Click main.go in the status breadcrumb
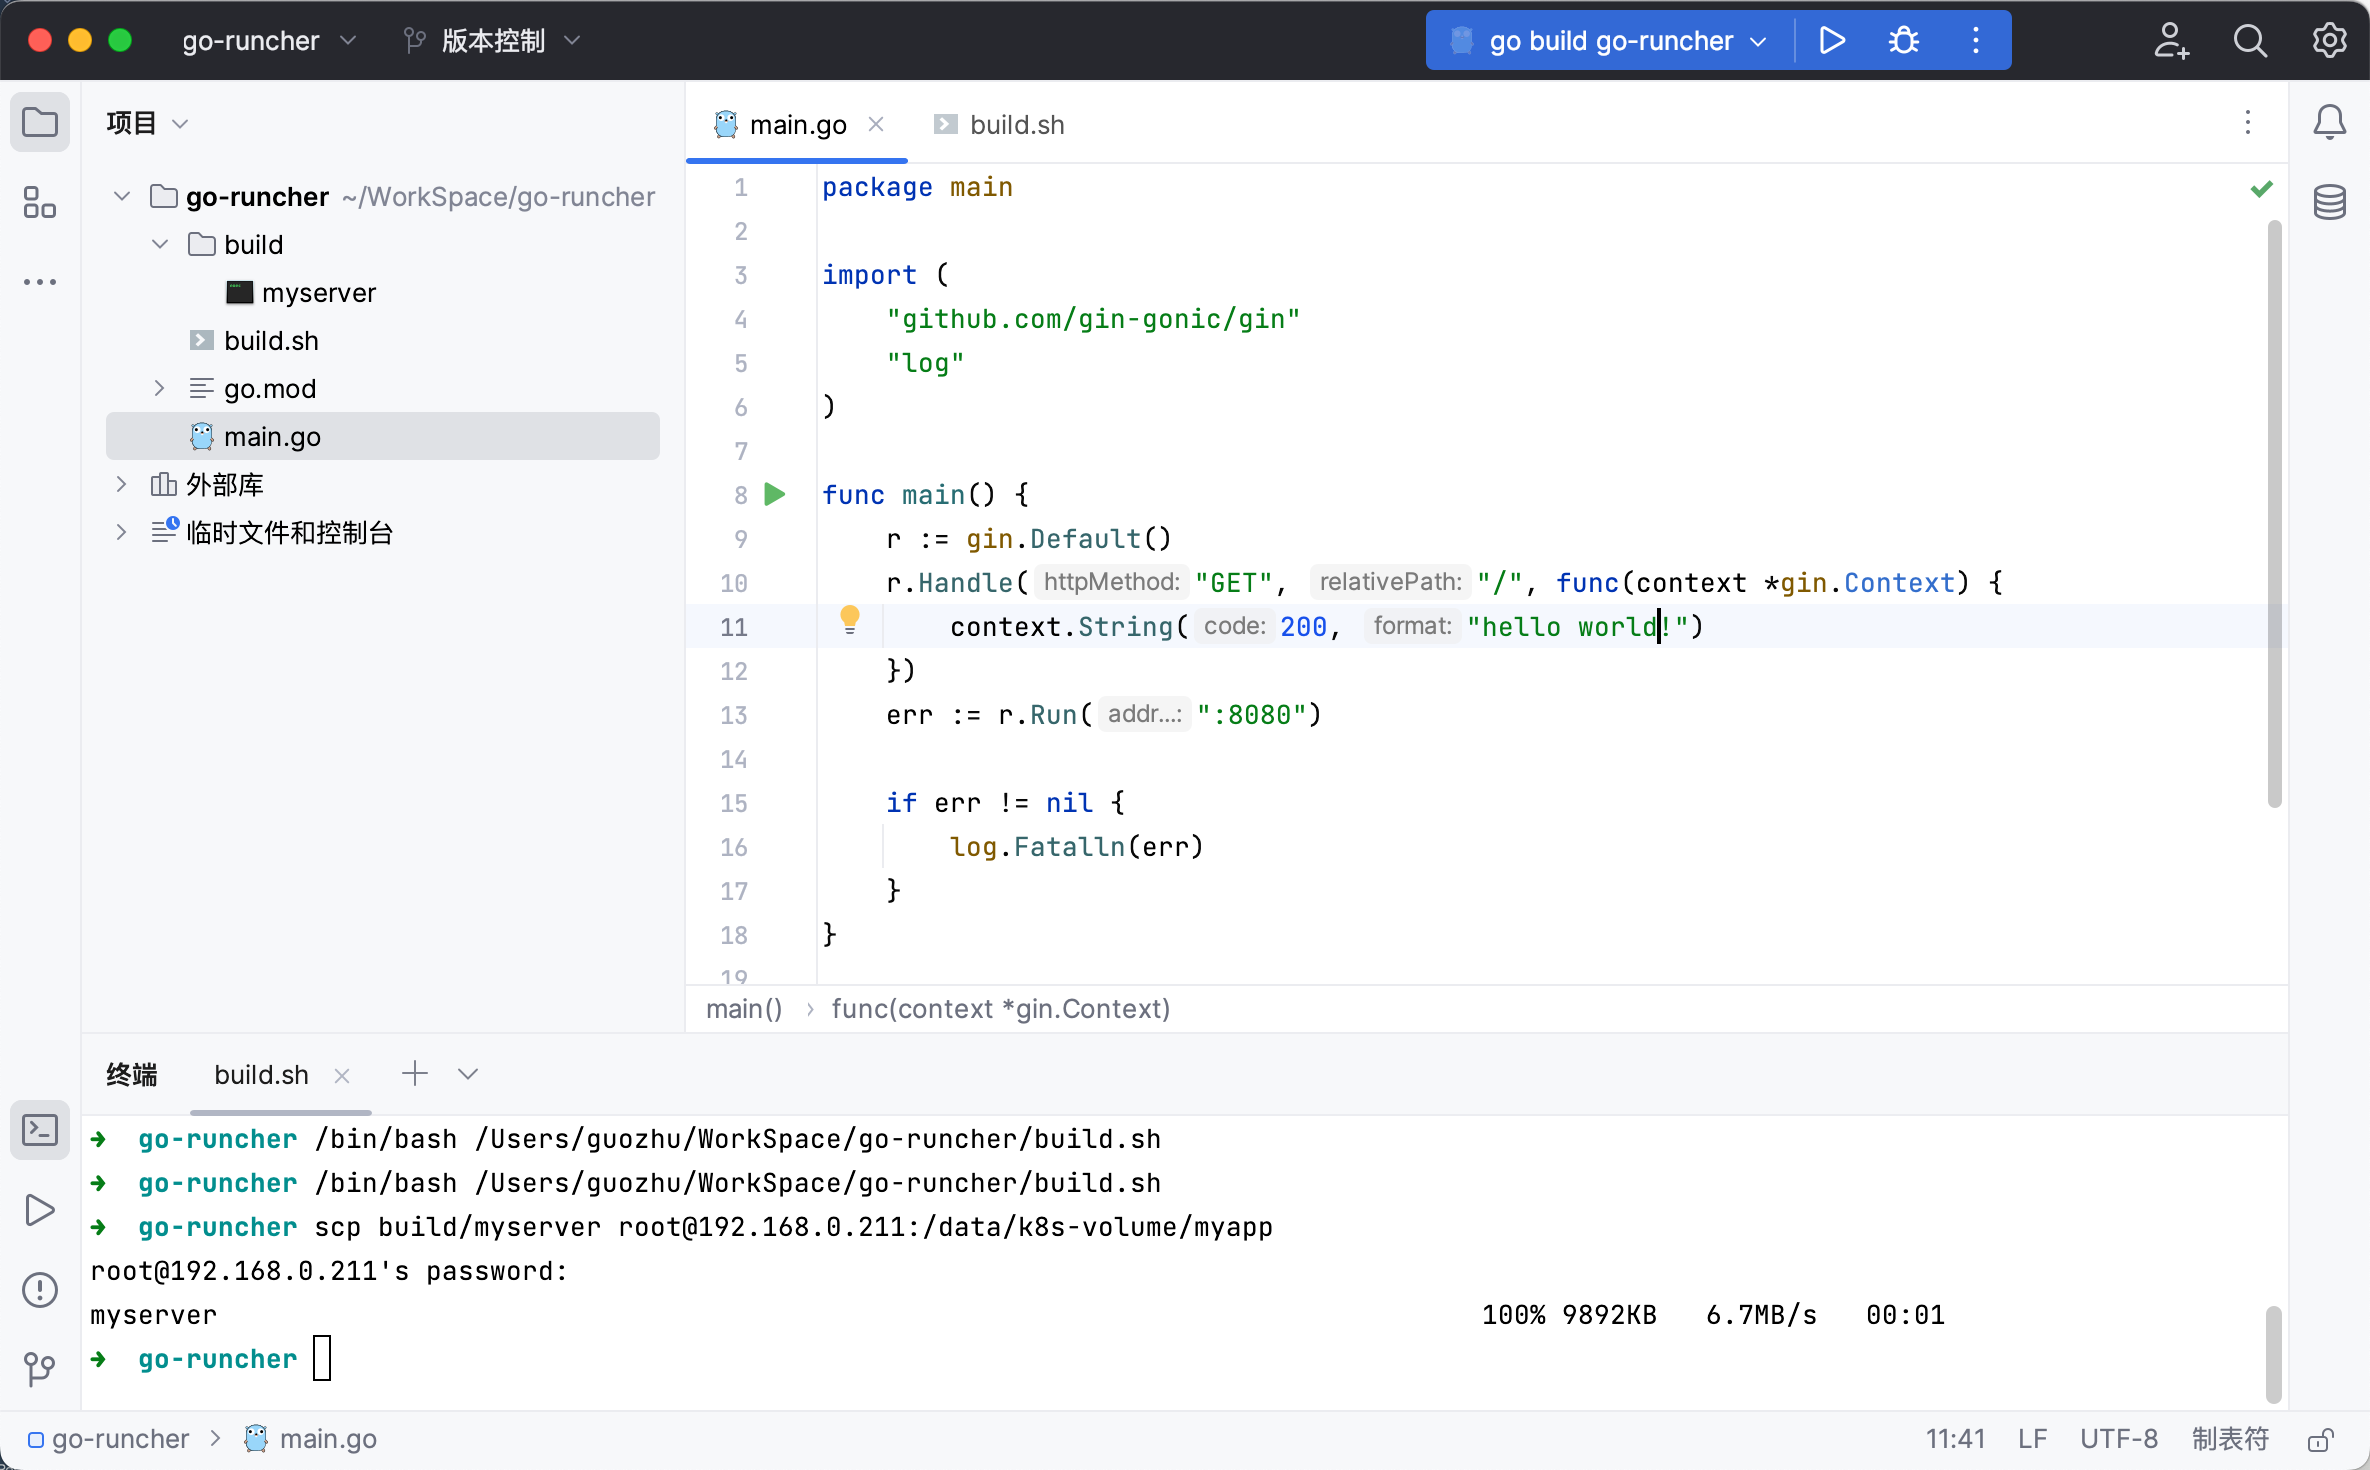 (311, 1439)
